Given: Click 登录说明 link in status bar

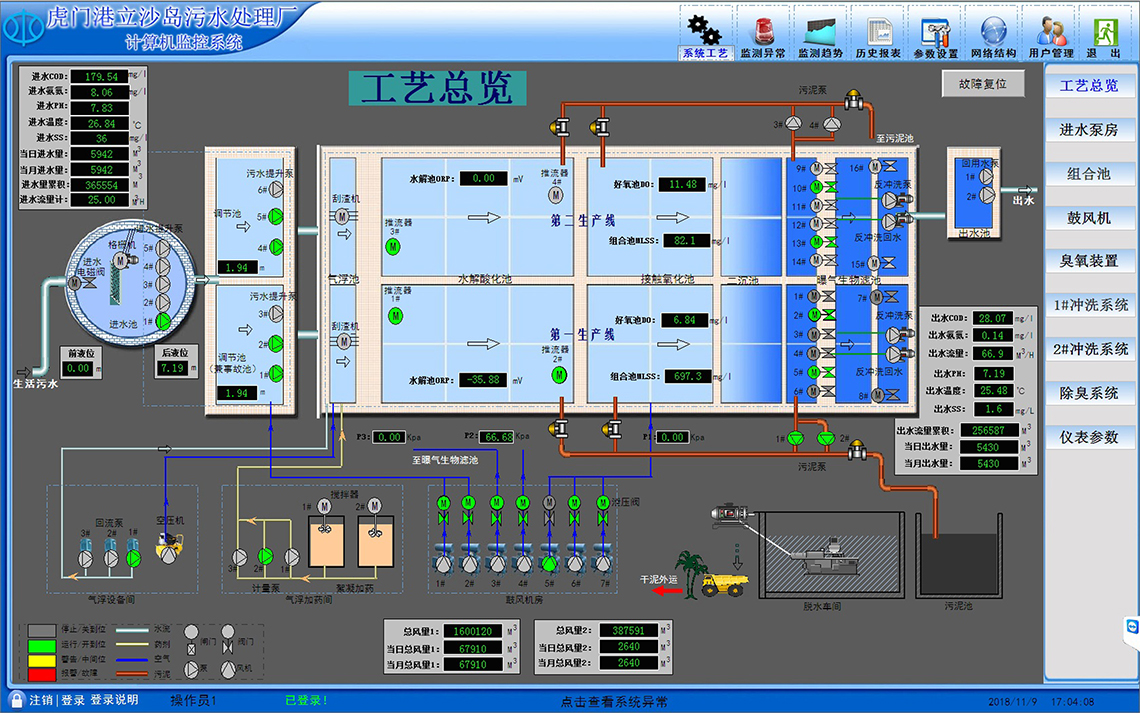Looking at the screenshot, I should click(113, 700).
